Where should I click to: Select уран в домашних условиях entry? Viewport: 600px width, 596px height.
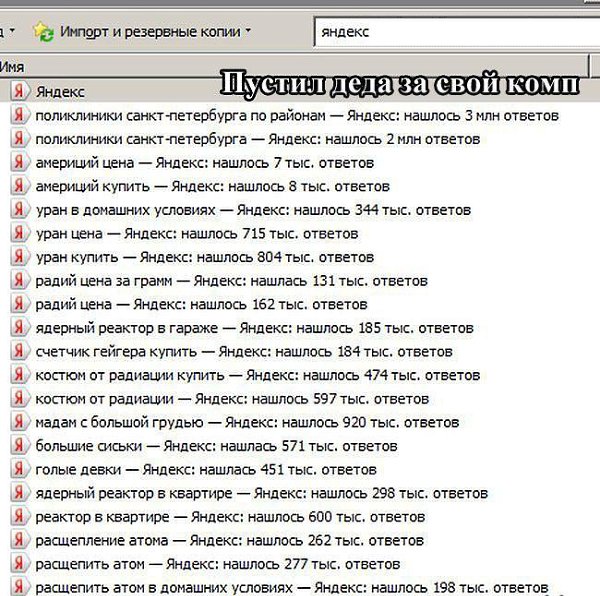[x=253, y=210]
